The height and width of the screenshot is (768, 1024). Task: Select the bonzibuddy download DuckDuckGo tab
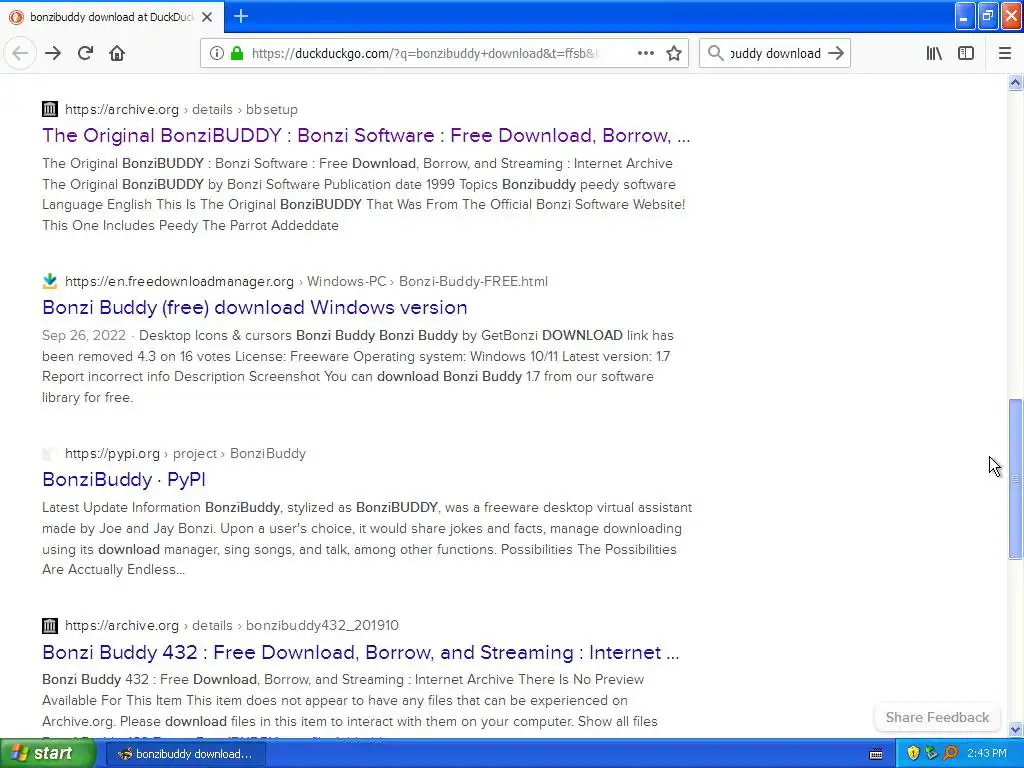112,17
